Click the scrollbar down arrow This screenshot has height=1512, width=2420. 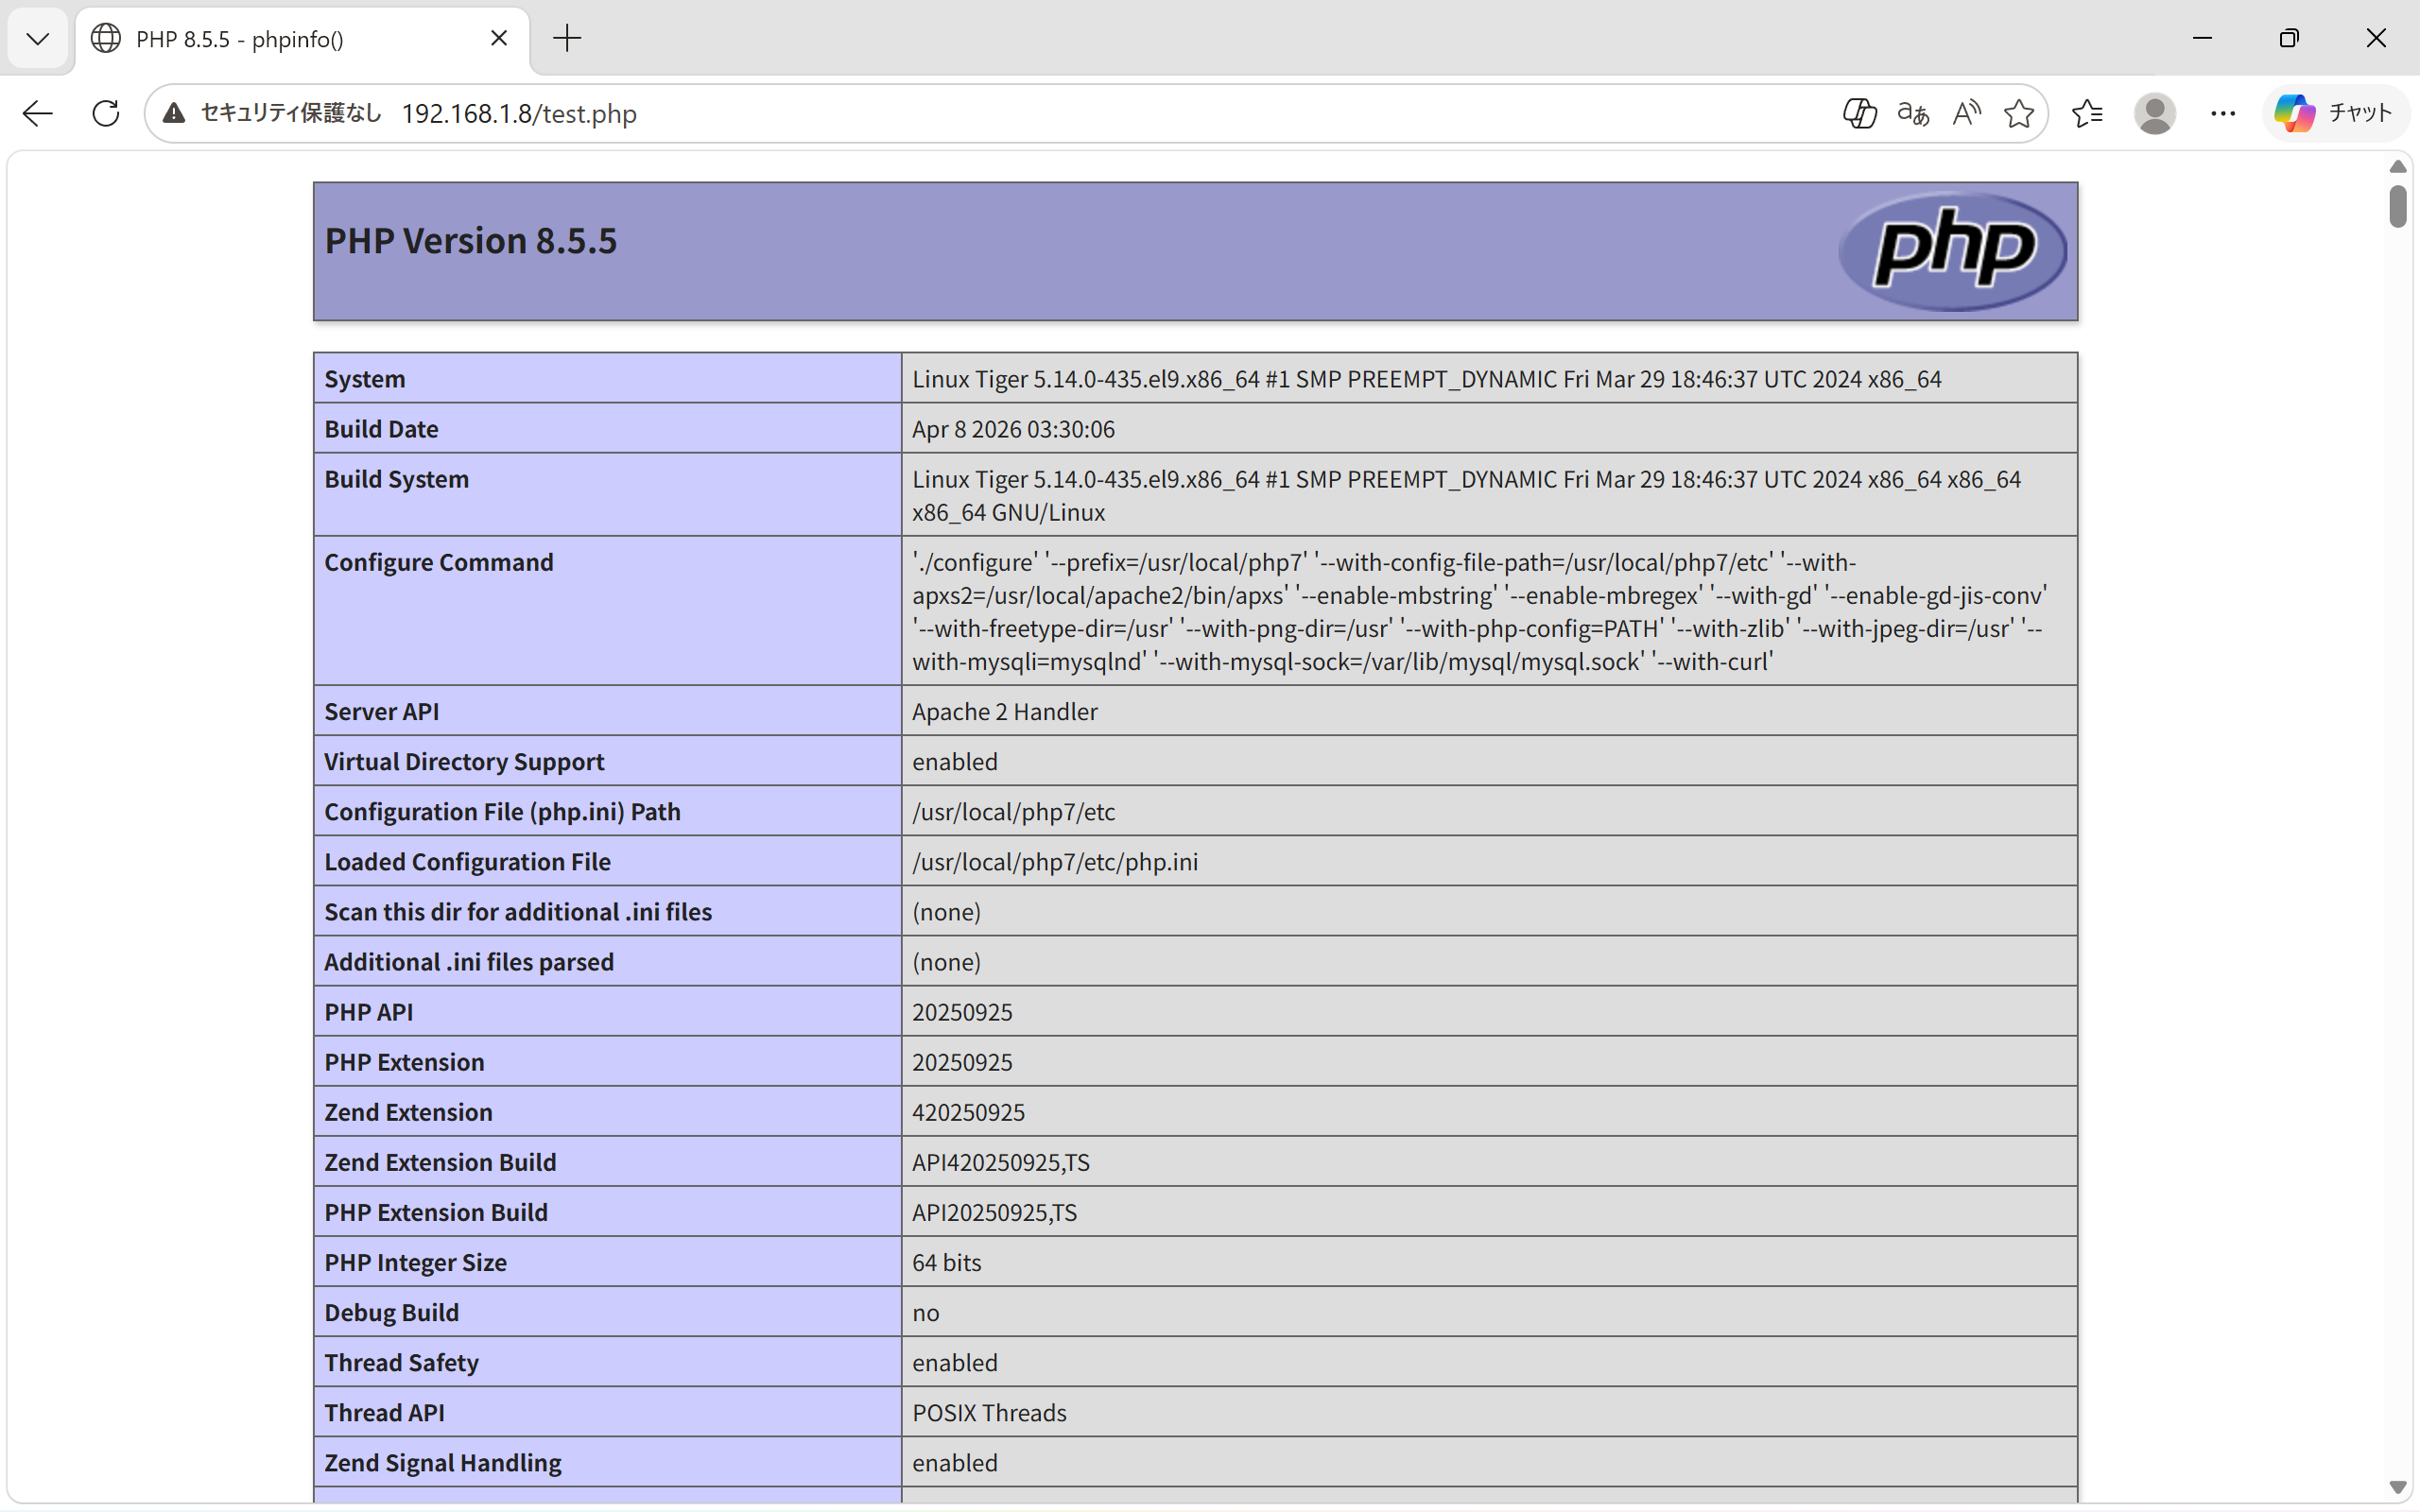(x=2397, y=1486)
